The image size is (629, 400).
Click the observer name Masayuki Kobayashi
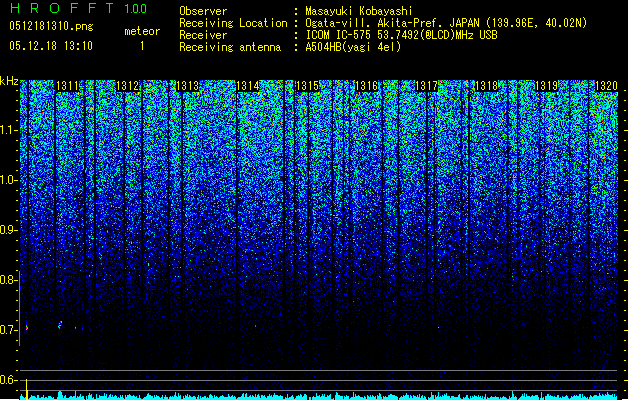pos(358,11)
